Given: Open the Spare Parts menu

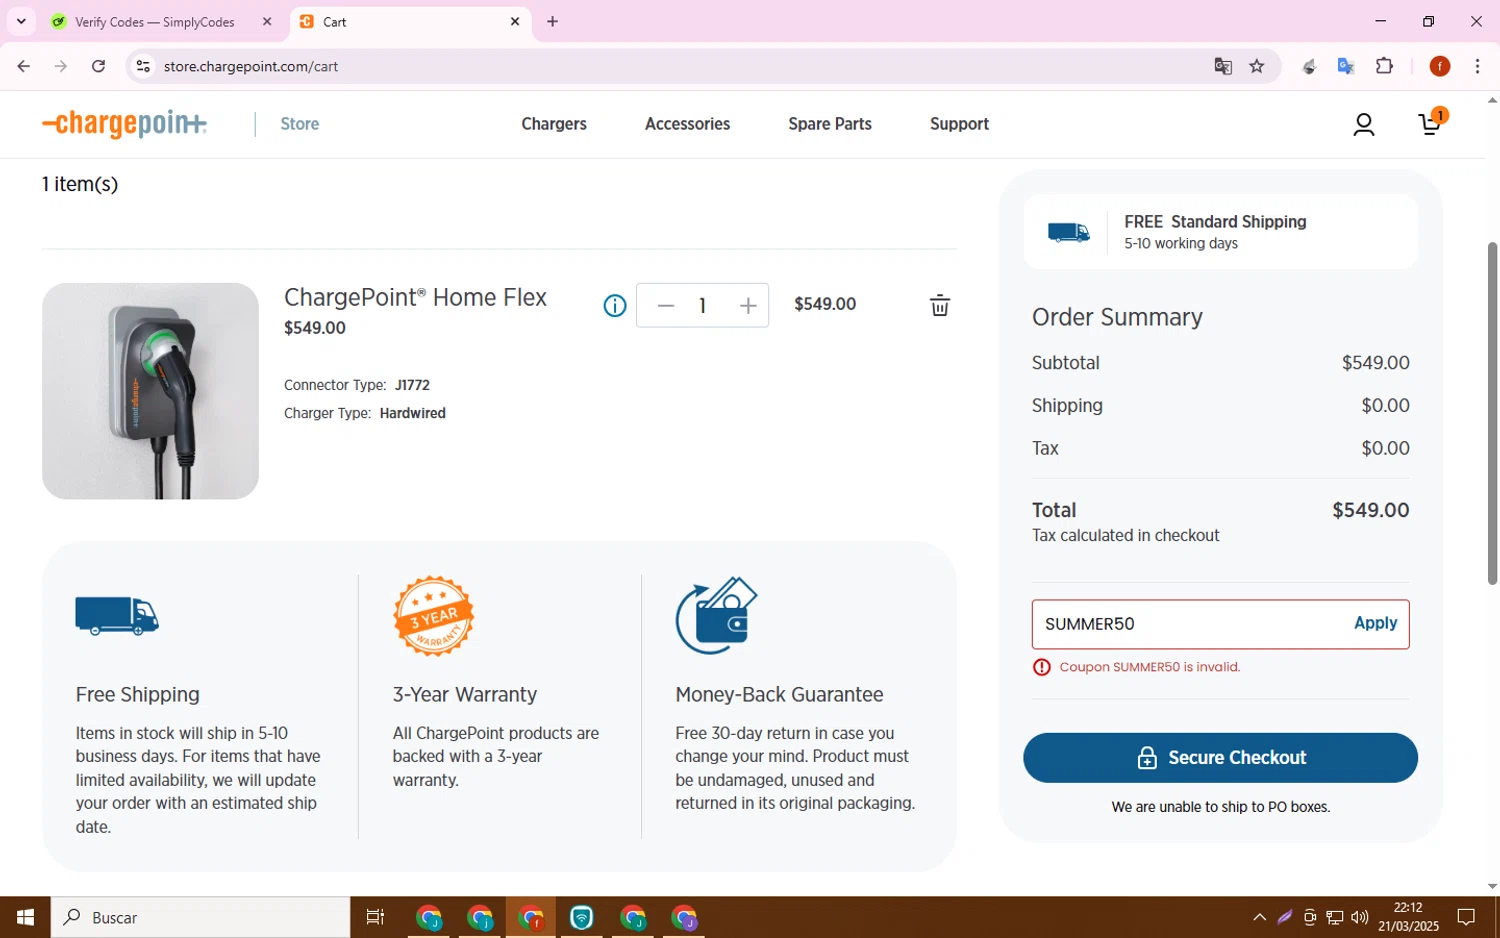Looking at the screenshot, I should coord(830,124).
